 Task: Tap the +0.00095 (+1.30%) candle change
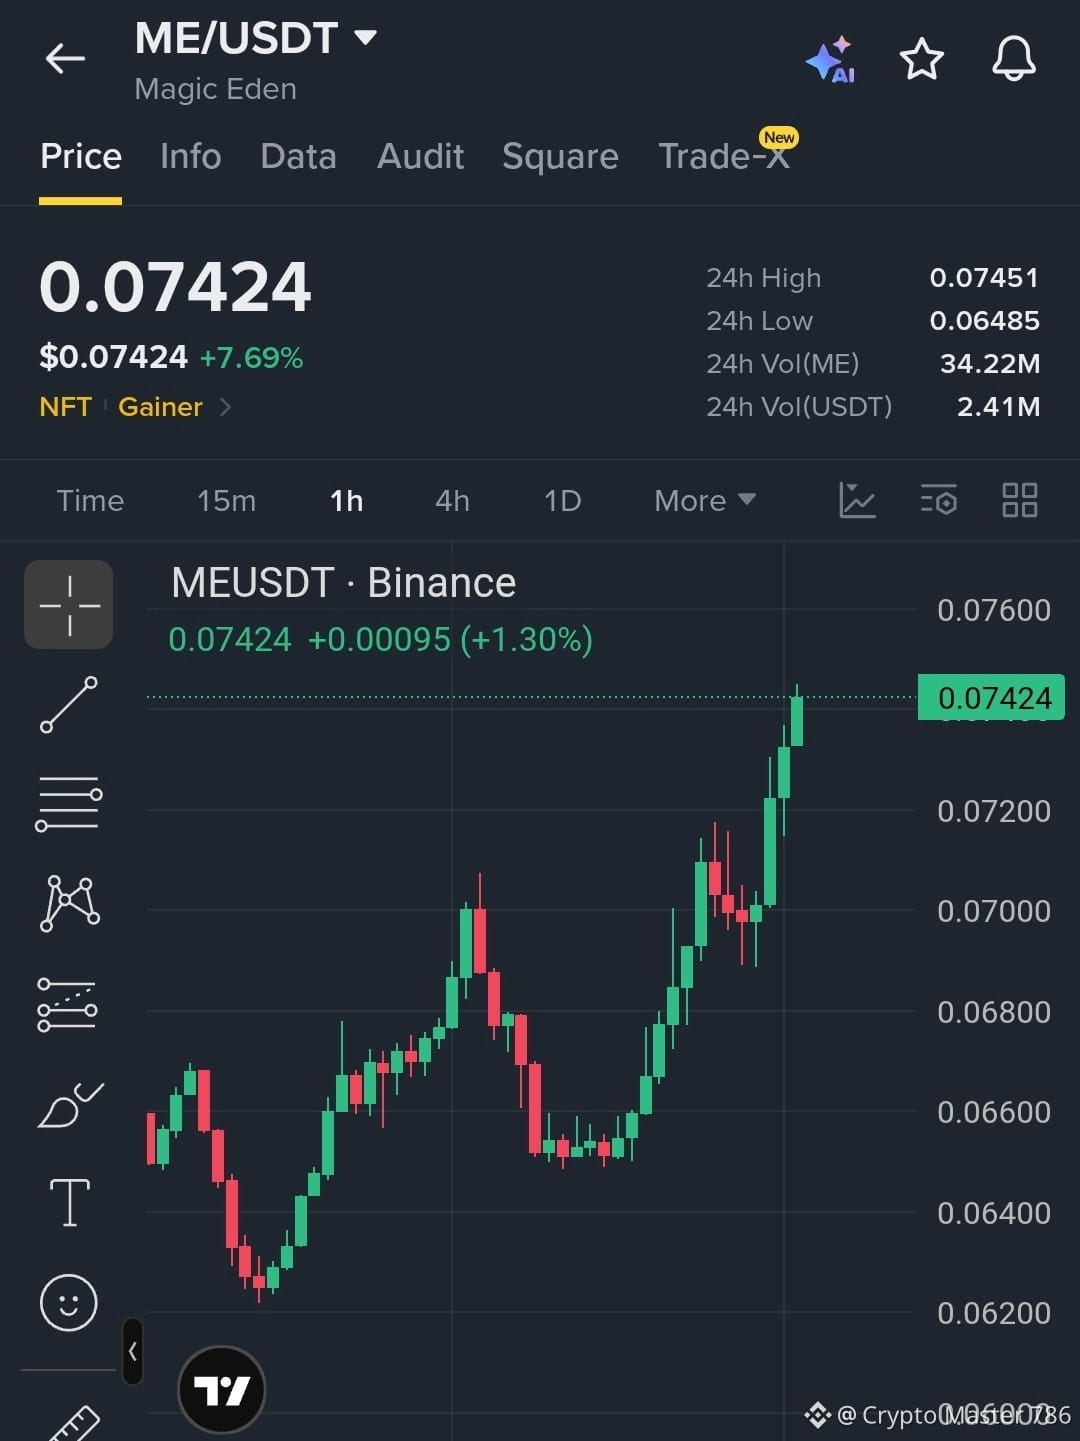(x=450, y=639)
